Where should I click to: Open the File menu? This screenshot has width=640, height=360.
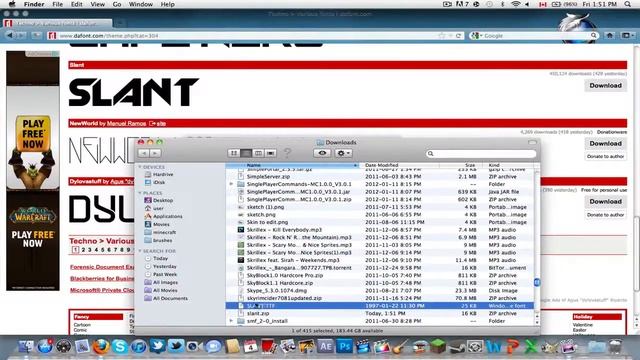pos(58,4)
